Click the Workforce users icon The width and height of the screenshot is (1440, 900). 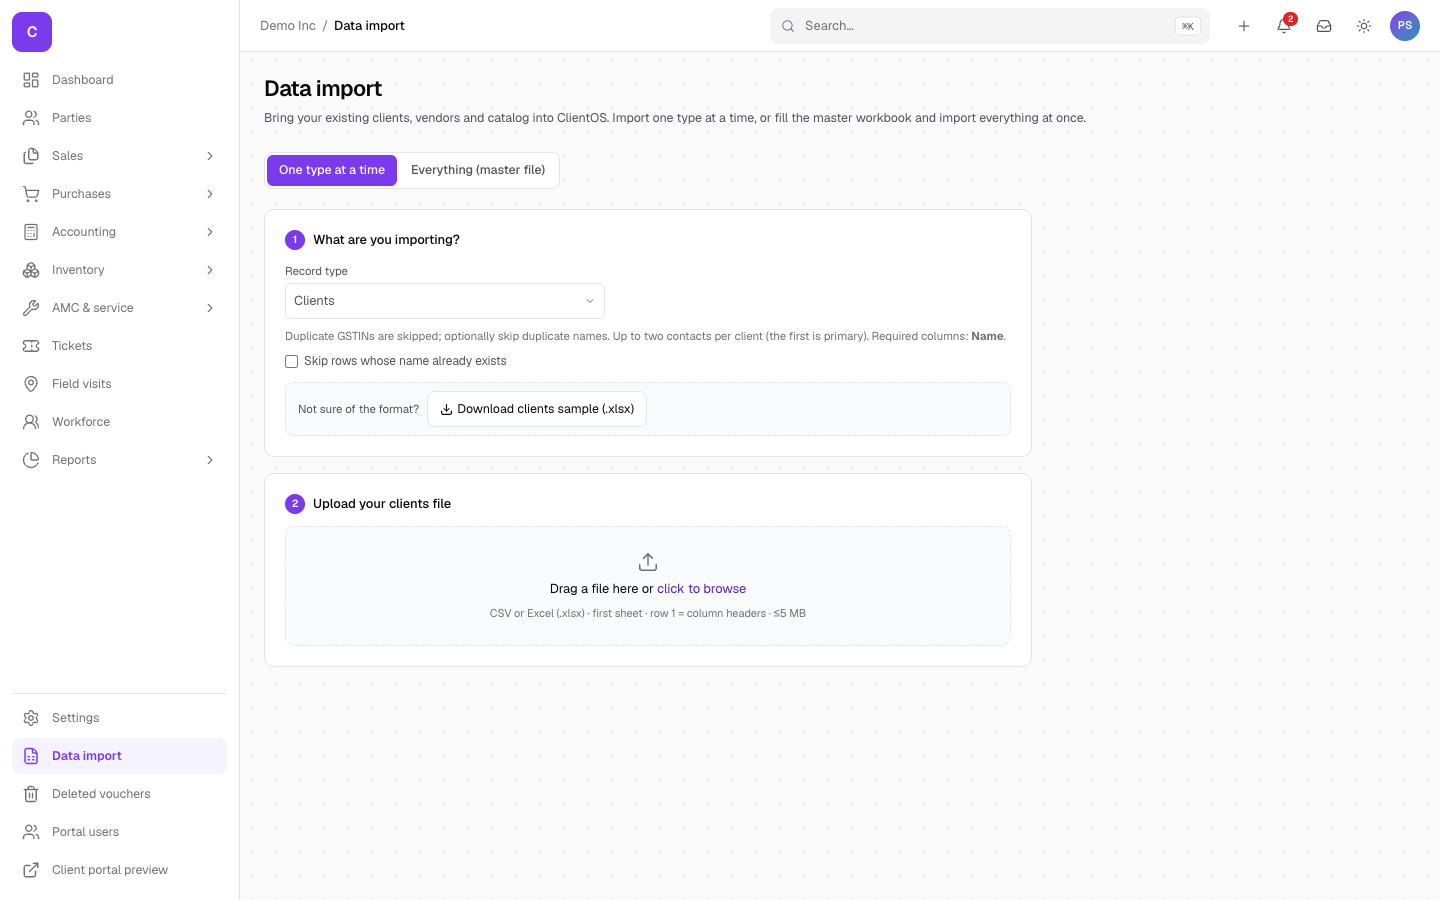tap(31, 422)
